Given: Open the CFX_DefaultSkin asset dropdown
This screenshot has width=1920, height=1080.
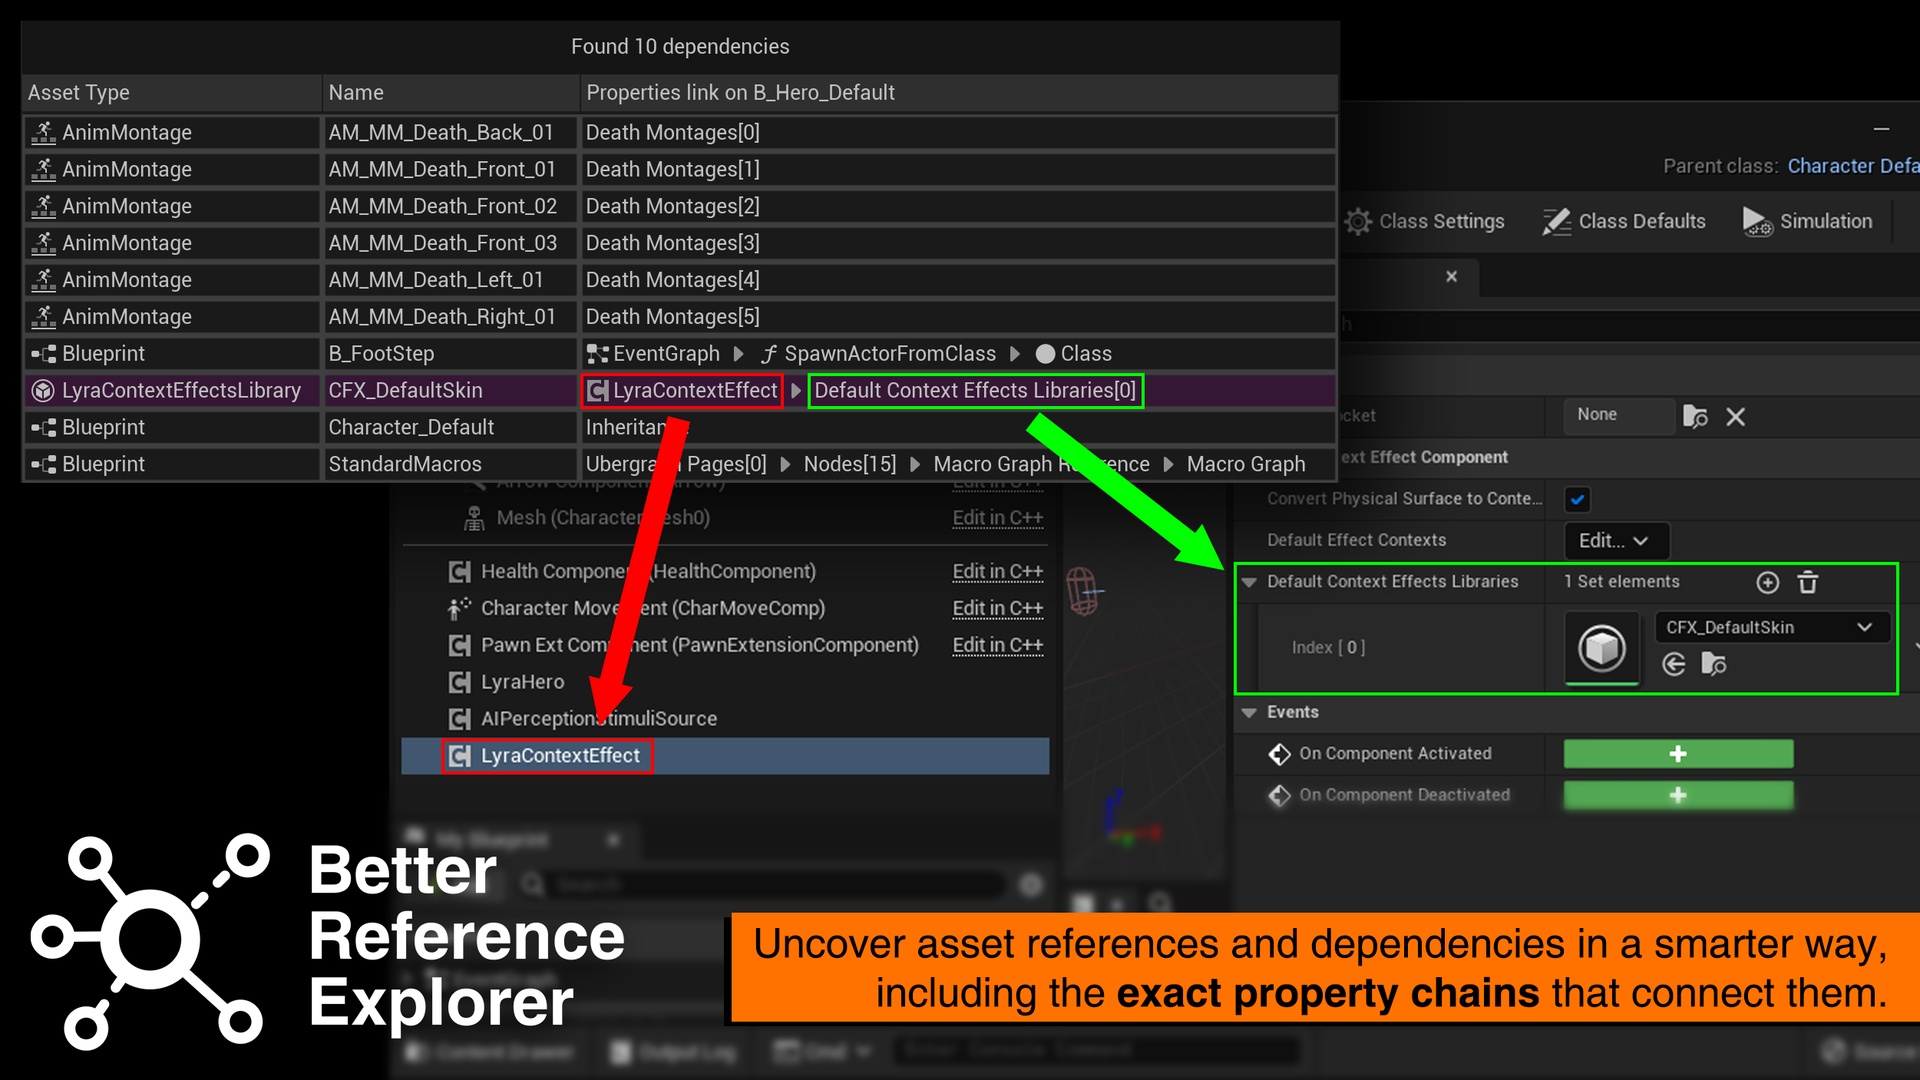Looking at the screenshot, I should coord(1772,627).
